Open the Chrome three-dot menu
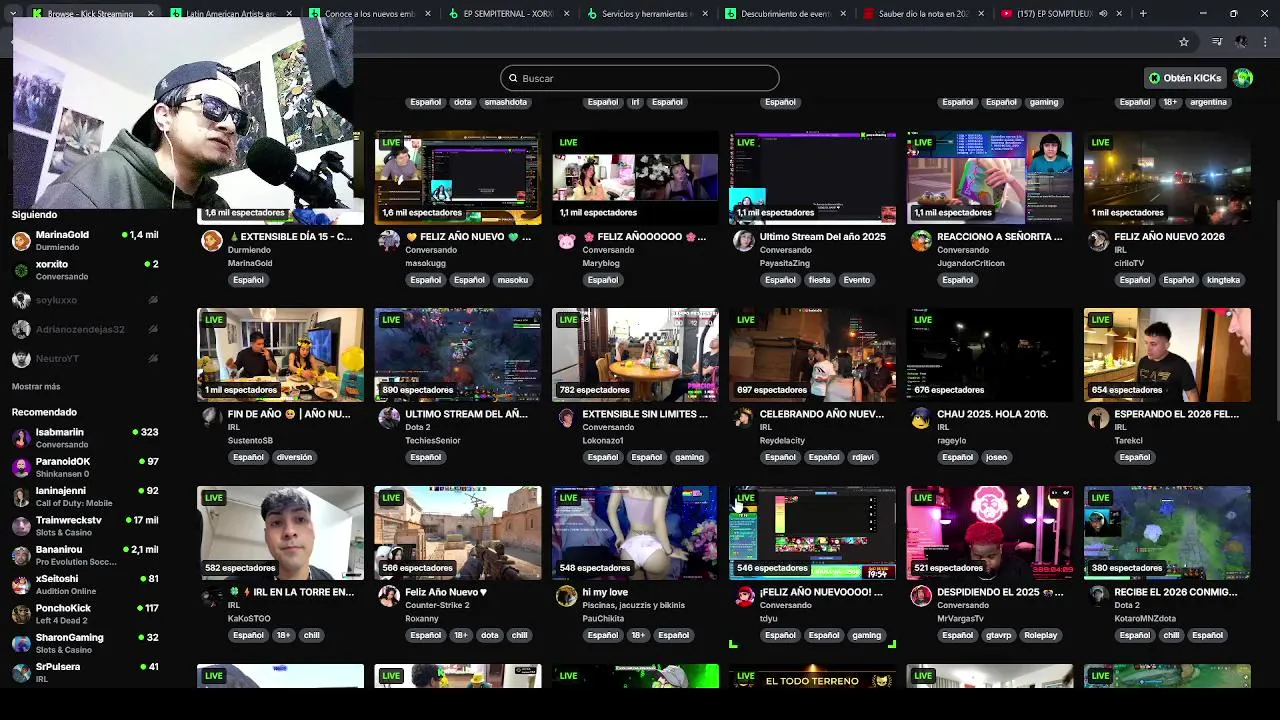Screen dimensions: 1280x720 (x=1266, y=42)
